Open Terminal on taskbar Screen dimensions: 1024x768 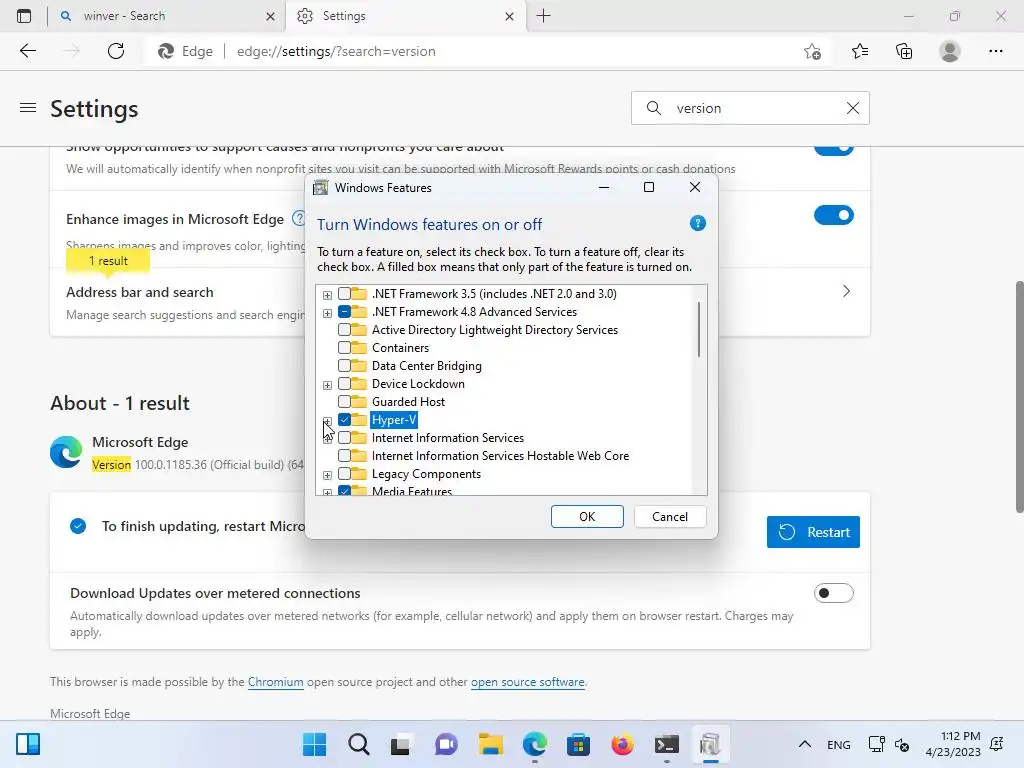click(667, 744)
